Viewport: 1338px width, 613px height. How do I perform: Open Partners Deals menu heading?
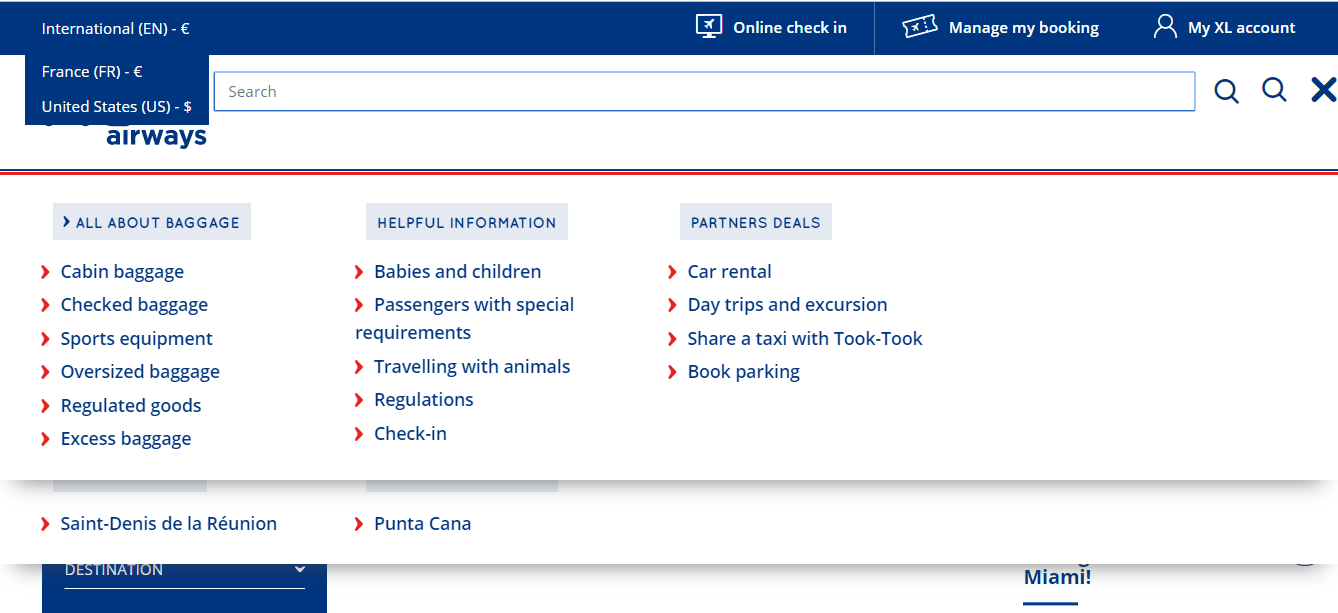coord(755,223)
